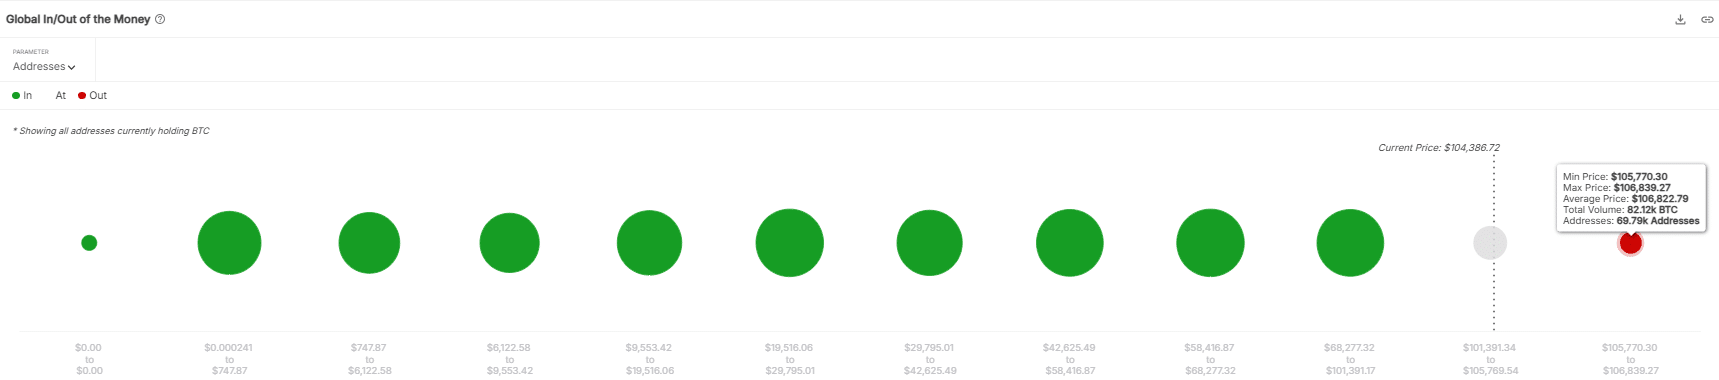Image resolution: width=1719 pixels, height=380 pixels.
Task: Click the axis label $105,770.30 to $106,839.27
Action: coord(1630,359)
